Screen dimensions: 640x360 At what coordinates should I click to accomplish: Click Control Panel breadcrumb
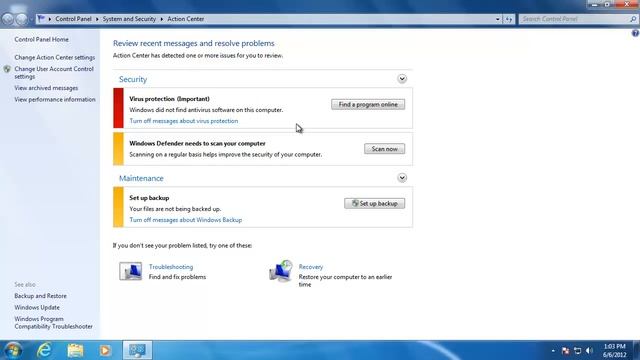click(x=73, y=19)
